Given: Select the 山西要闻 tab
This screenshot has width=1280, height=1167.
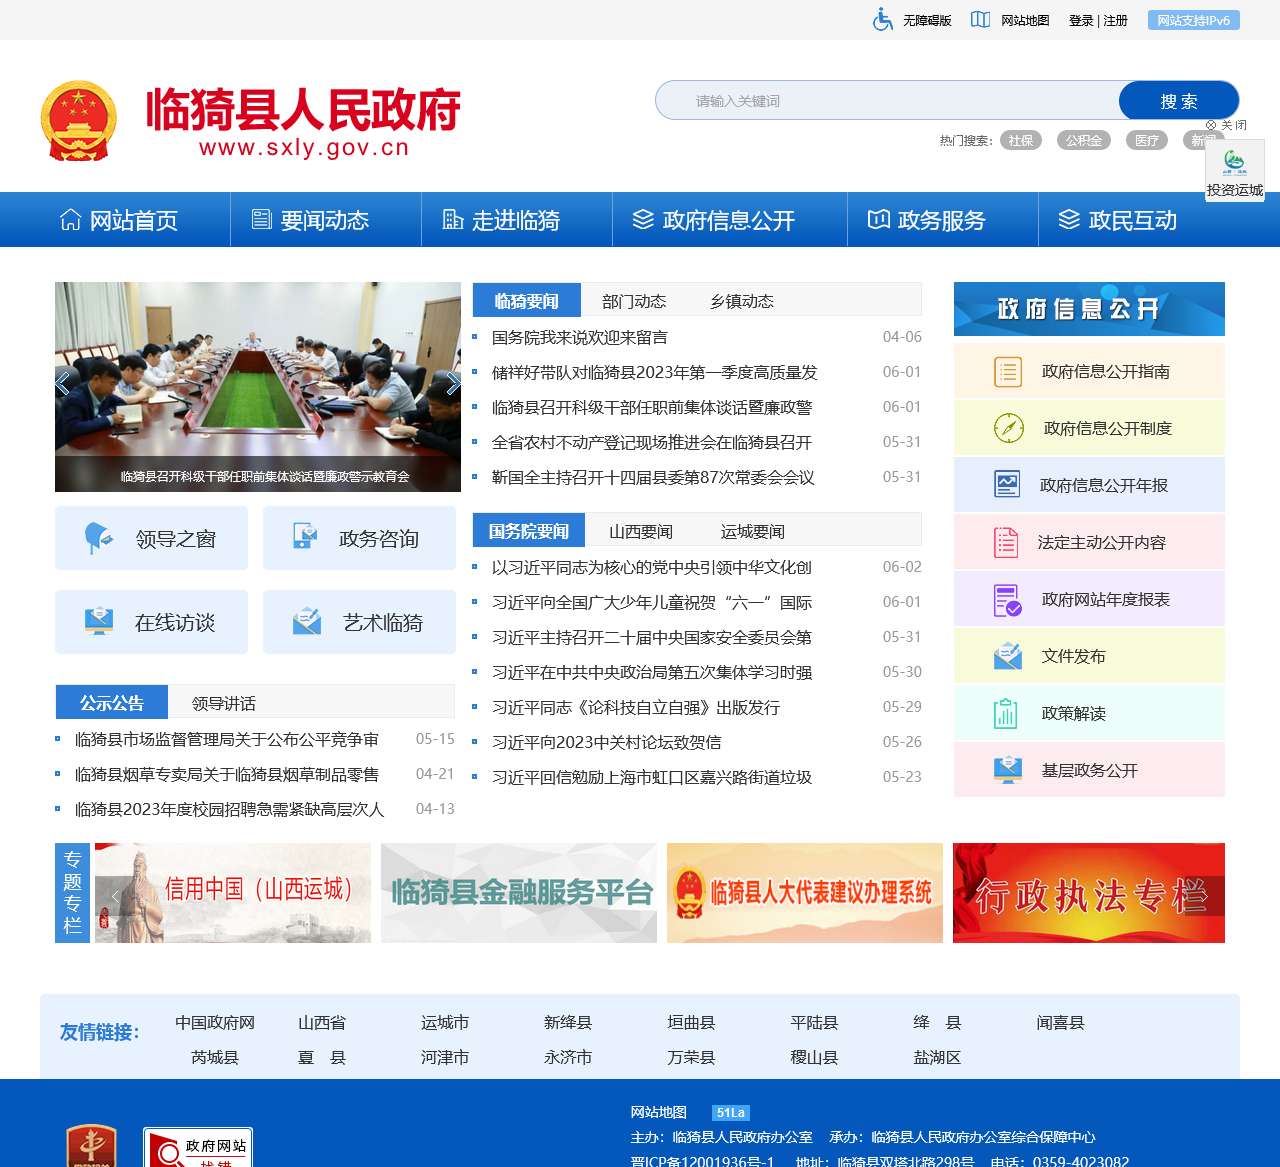Looking at the screenshot, I should pos(640,531).
